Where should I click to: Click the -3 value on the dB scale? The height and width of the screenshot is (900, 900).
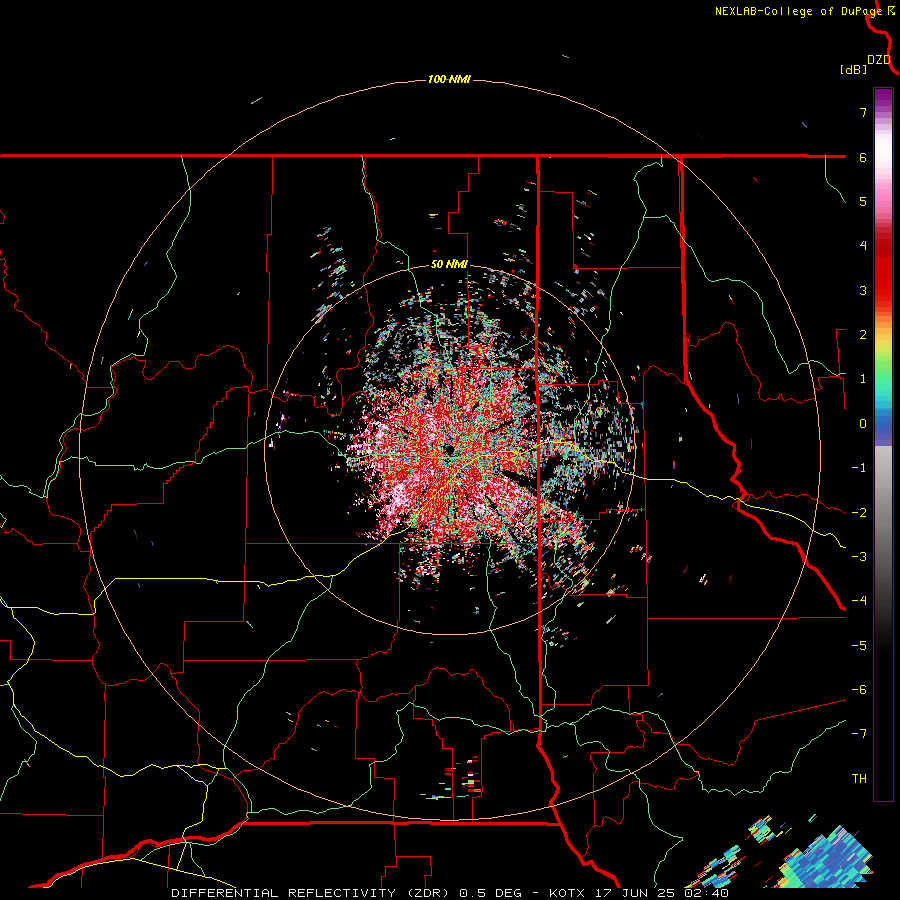[859, 556]
